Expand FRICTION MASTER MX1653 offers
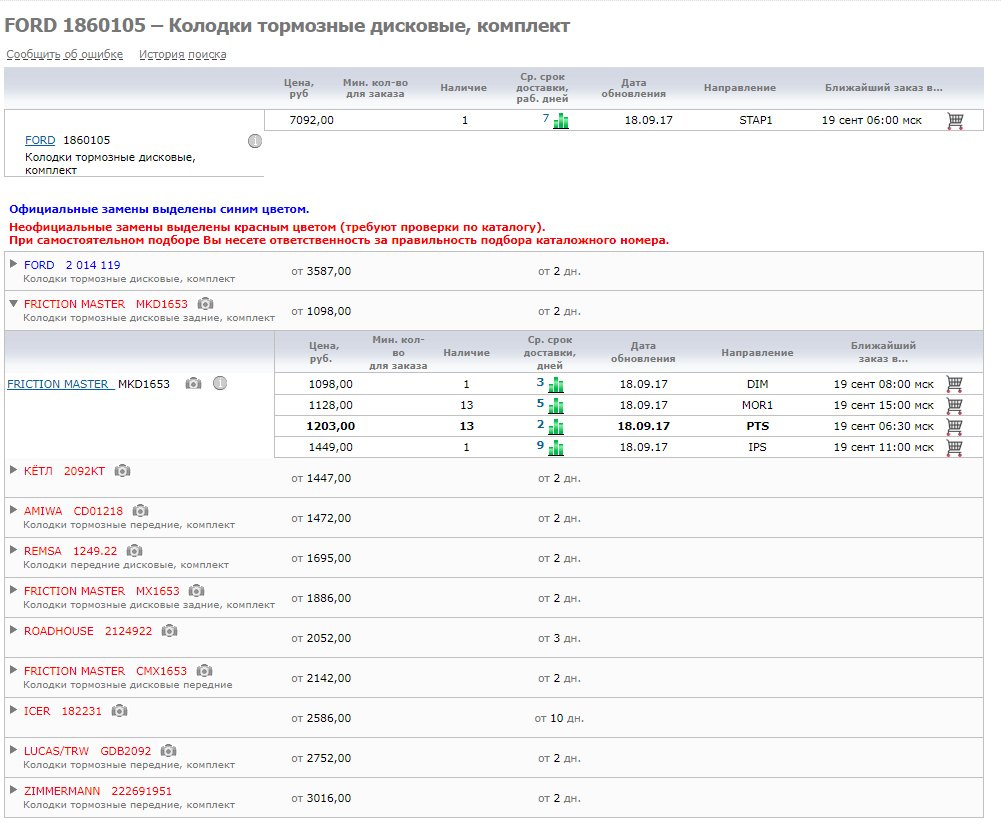Image resolution: width=1001 pixels, height=836 pixels. tap(13, 590)
